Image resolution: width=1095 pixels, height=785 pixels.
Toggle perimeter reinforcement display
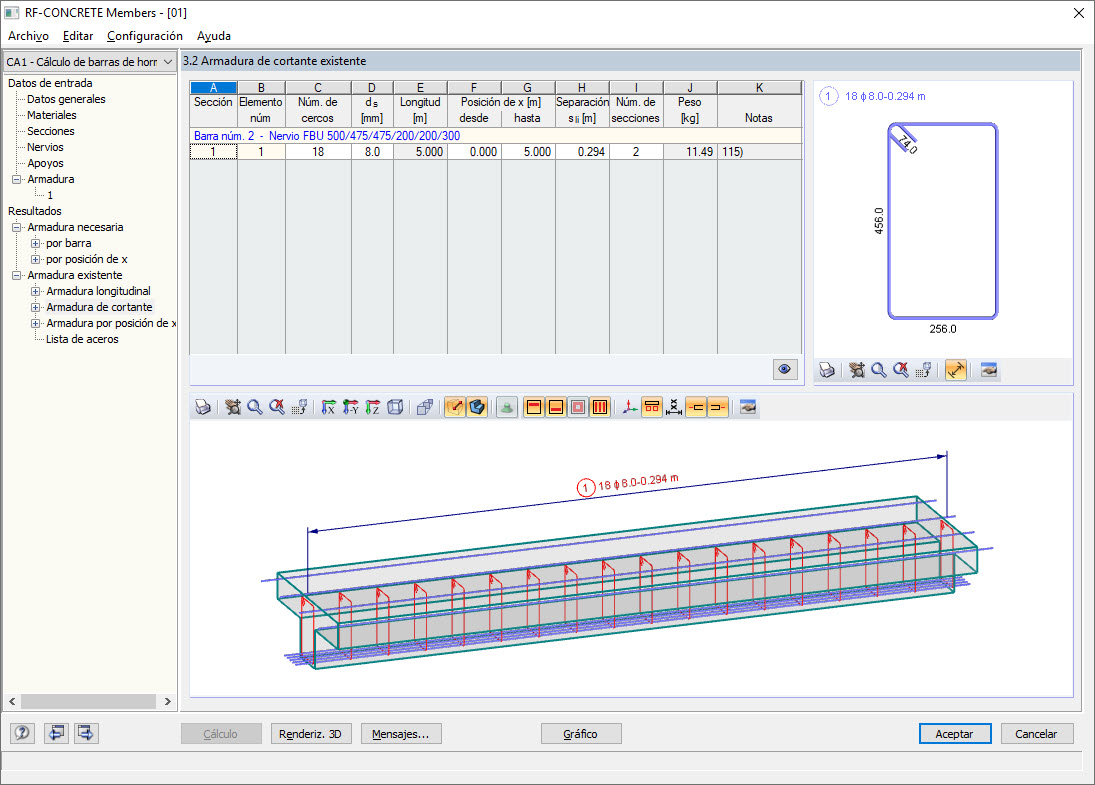click(578, 407)
